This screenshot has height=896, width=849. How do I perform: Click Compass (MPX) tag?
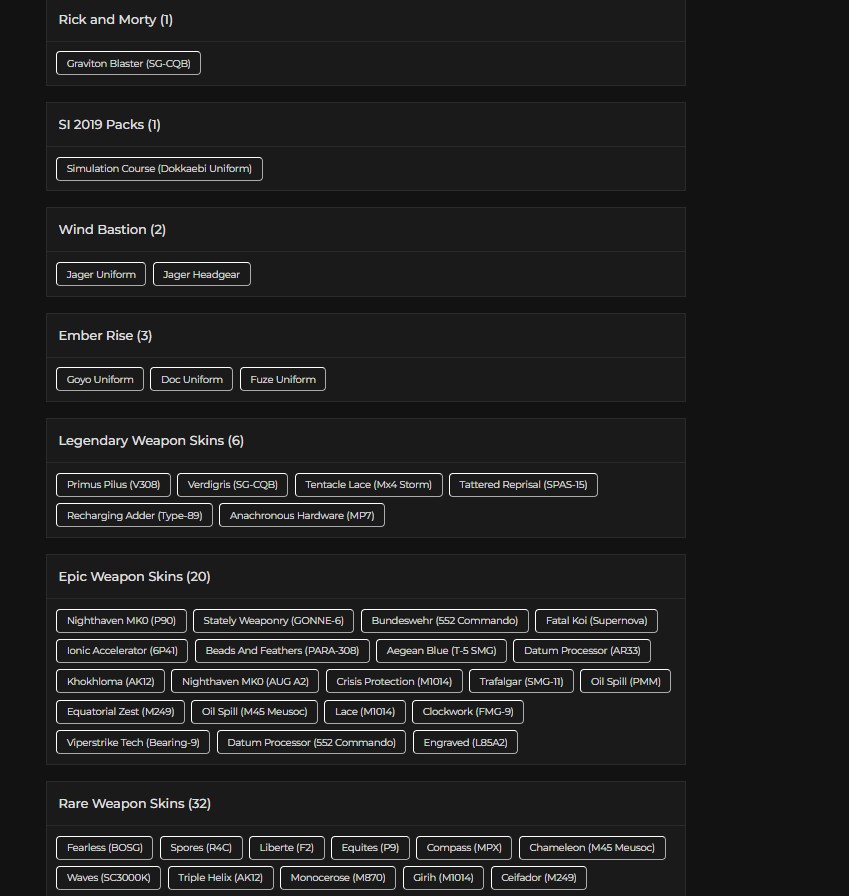[464, 848]
